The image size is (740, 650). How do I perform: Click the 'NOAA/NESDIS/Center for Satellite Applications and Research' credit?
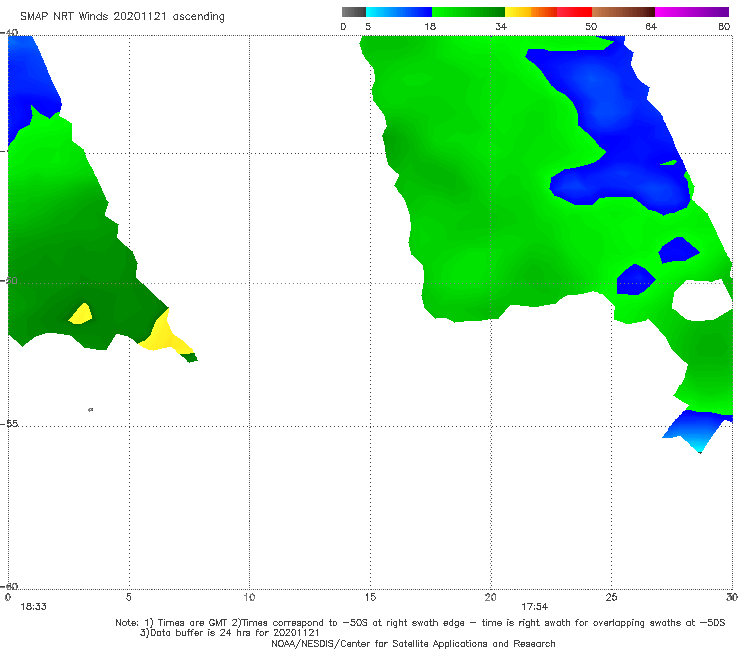[x=413, y=643]
